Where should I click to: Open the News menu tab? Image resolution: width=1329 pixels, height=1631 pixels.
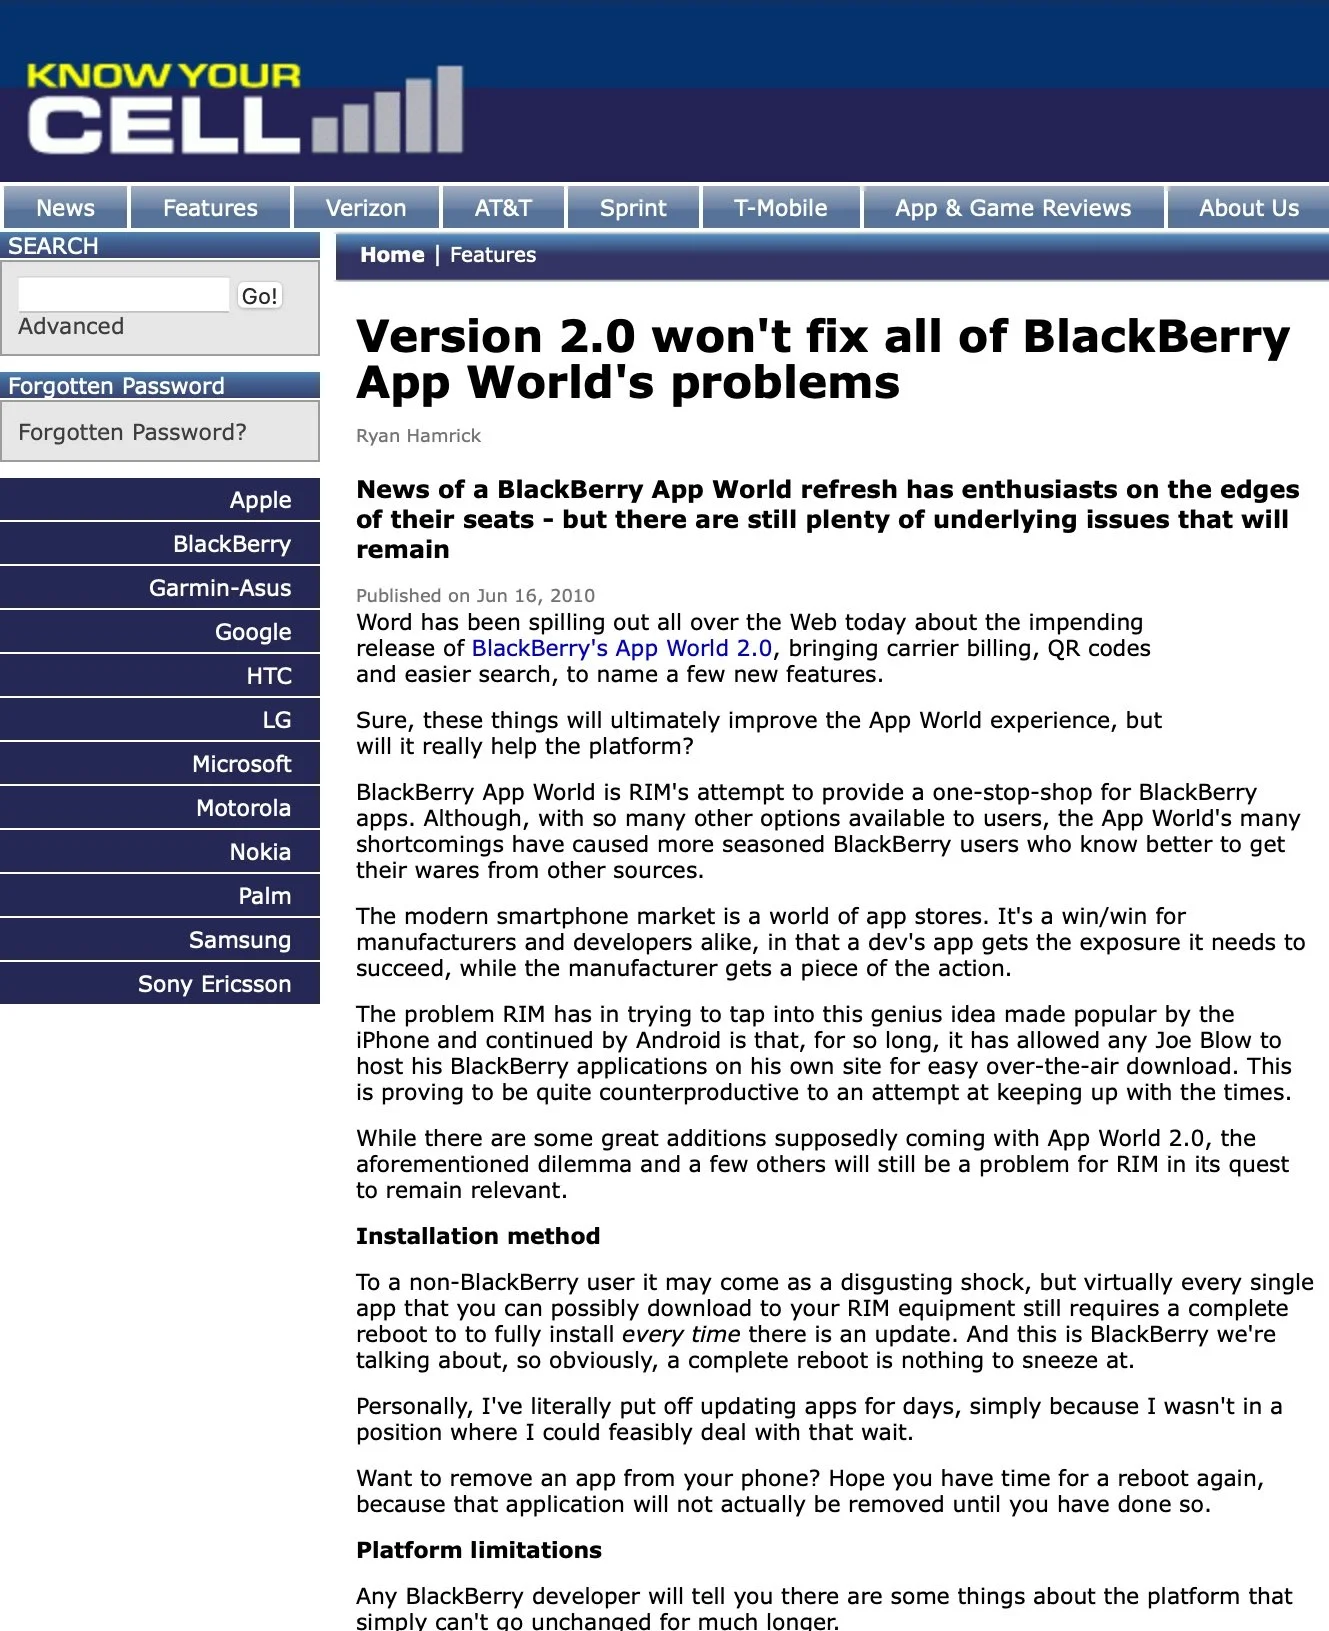click(x=65, y=208)
